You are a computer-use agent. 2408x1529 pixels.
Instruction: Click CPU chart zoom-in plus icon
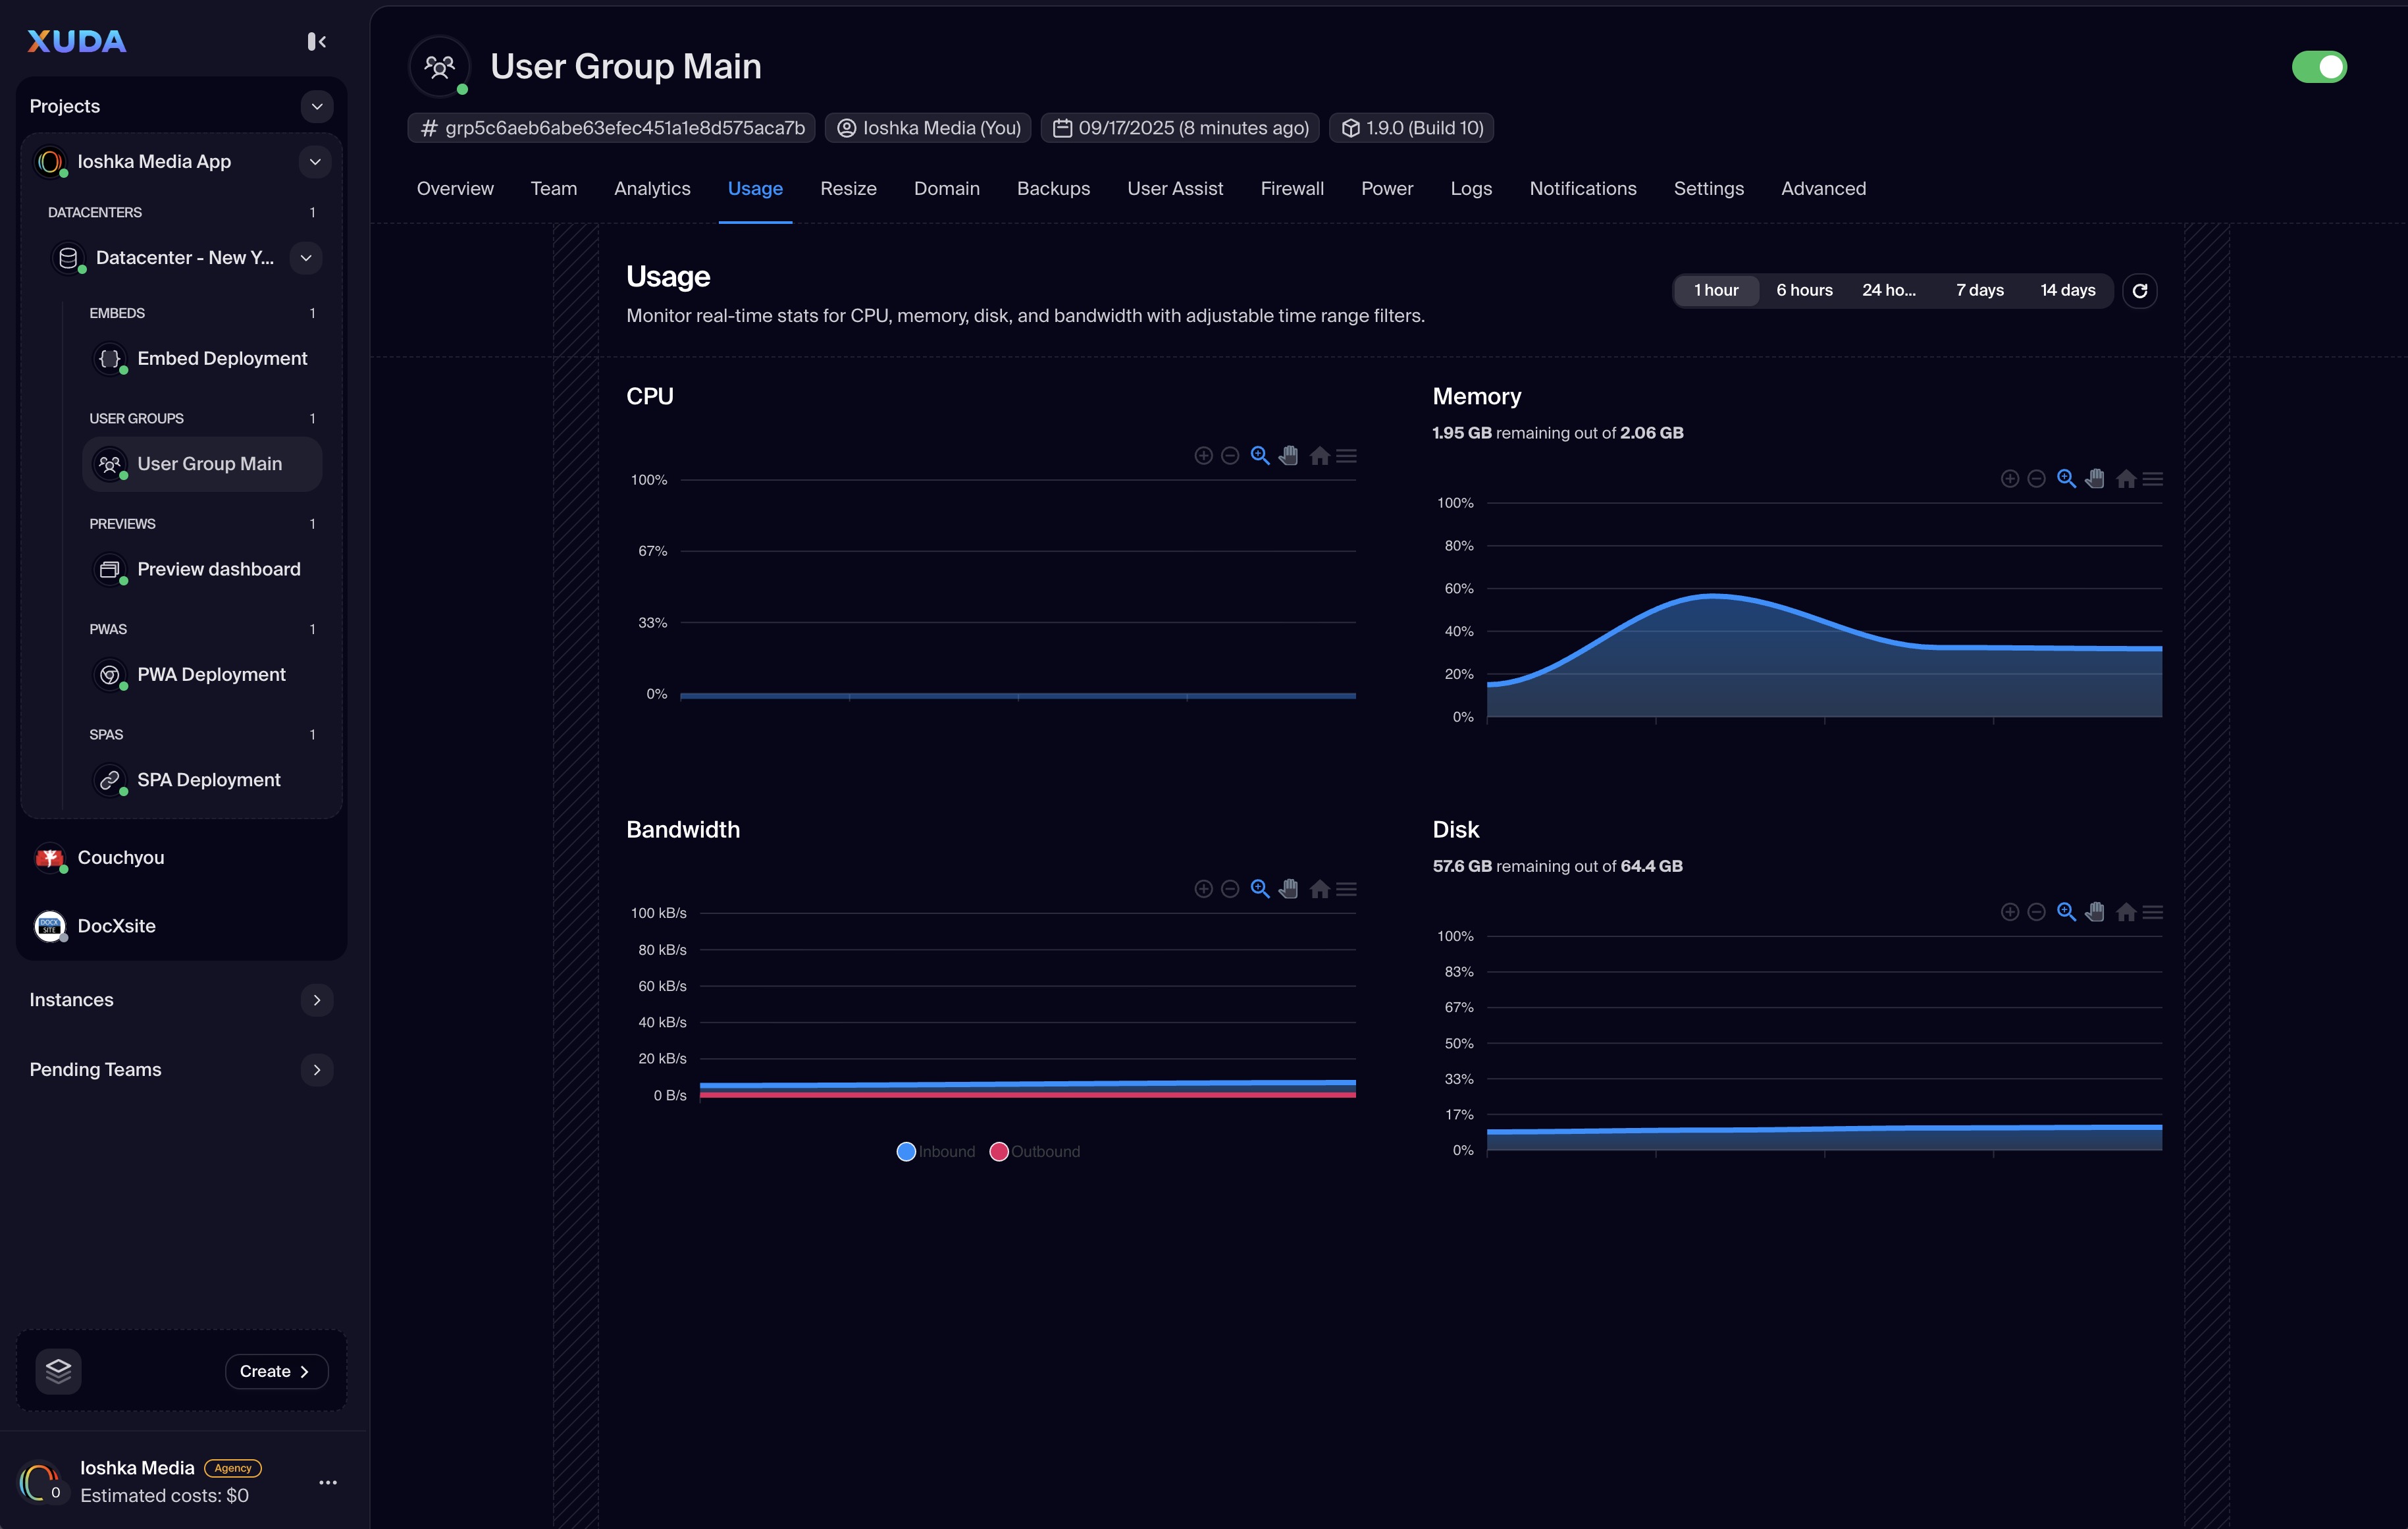1203,456
